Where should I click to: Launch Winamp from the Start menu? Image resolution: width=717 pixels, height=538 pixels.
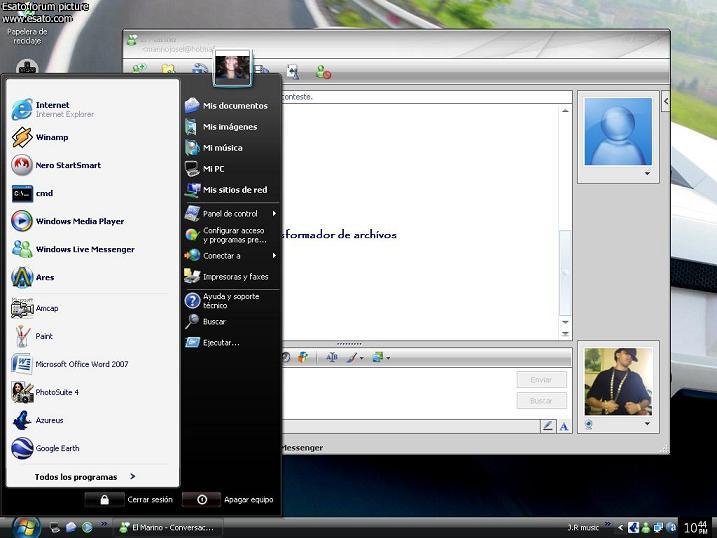tap(91, 137)
